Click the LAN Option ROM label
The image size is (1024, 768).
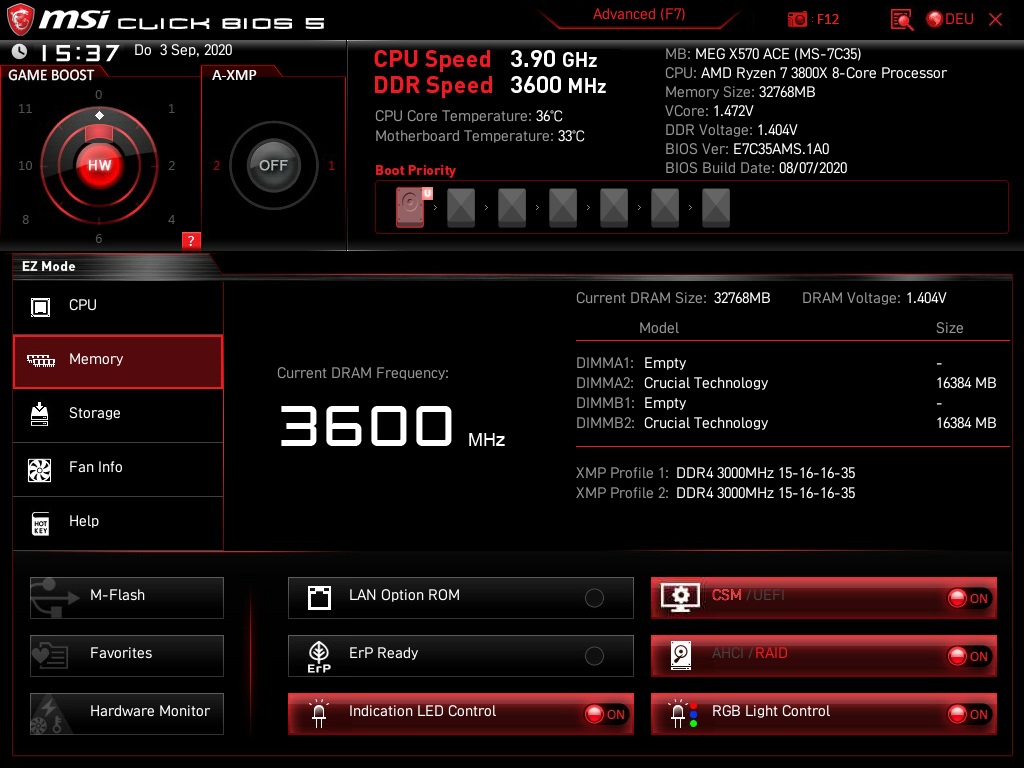(404, 595)
